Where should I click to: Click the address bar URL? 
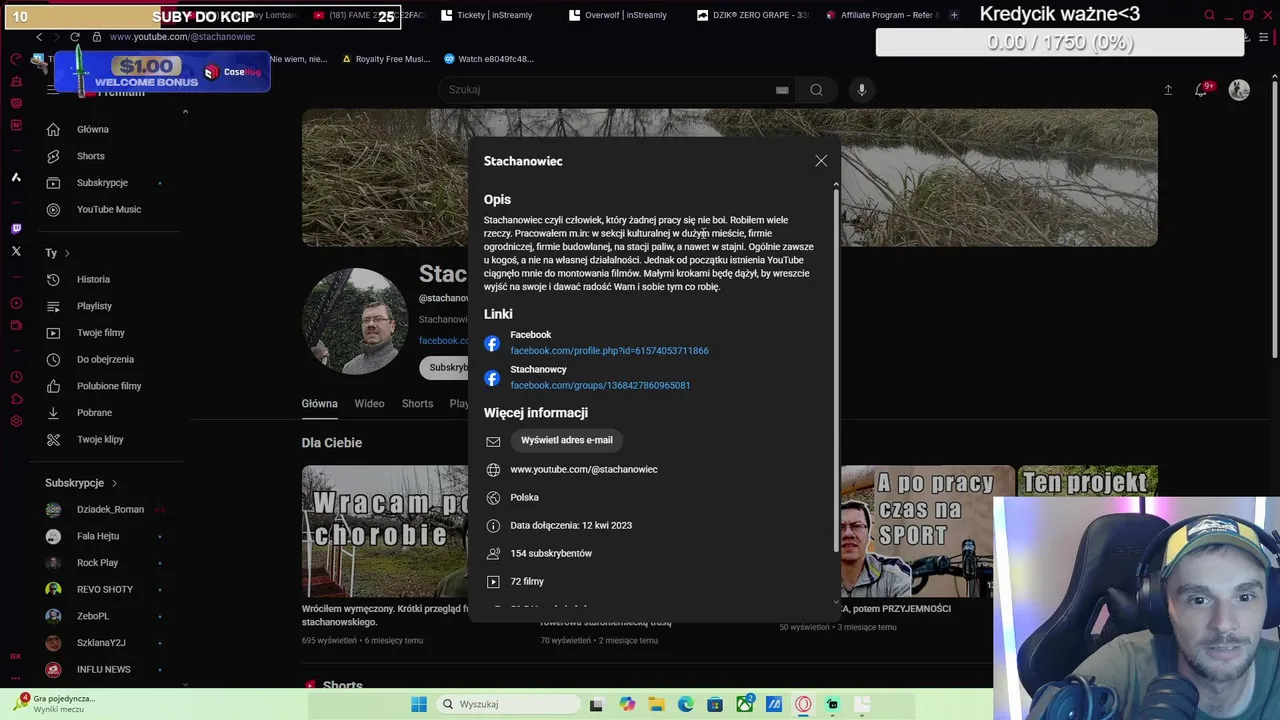(x=182, y=37)
